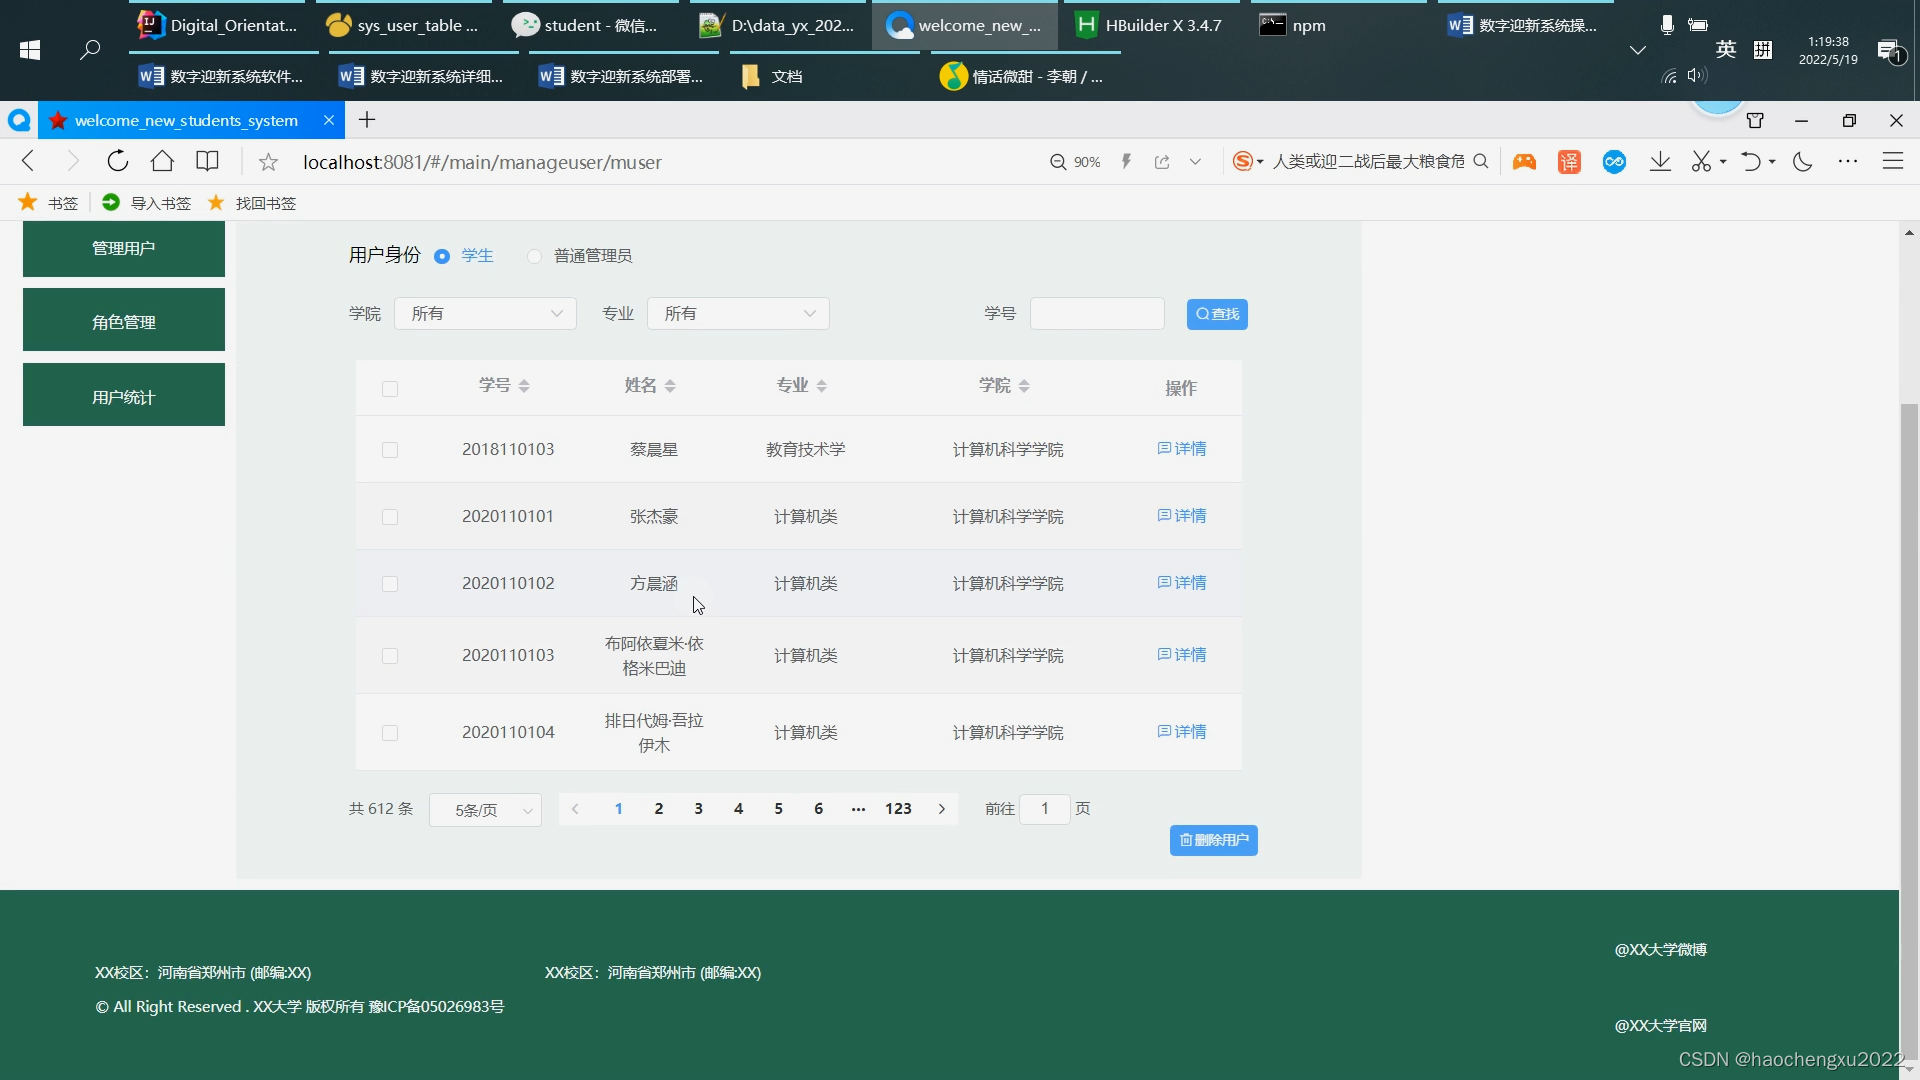Reload the page with the refresh icon
This screenshot has height=1080, width=1920.
click(x=117, y=161)
